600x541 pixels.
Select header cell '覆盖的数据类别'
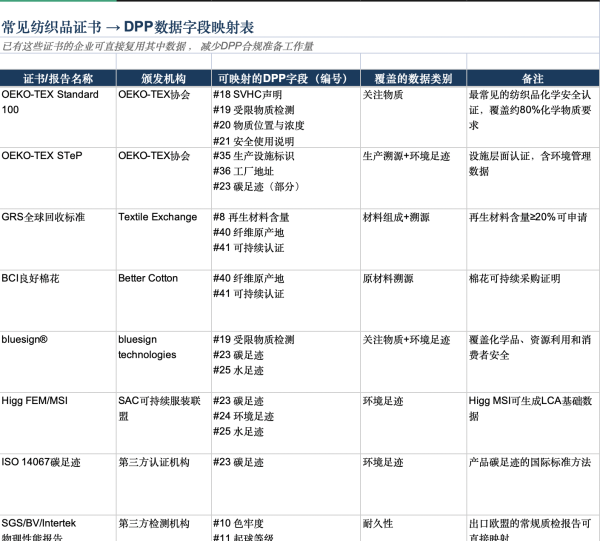click(413, 78)
